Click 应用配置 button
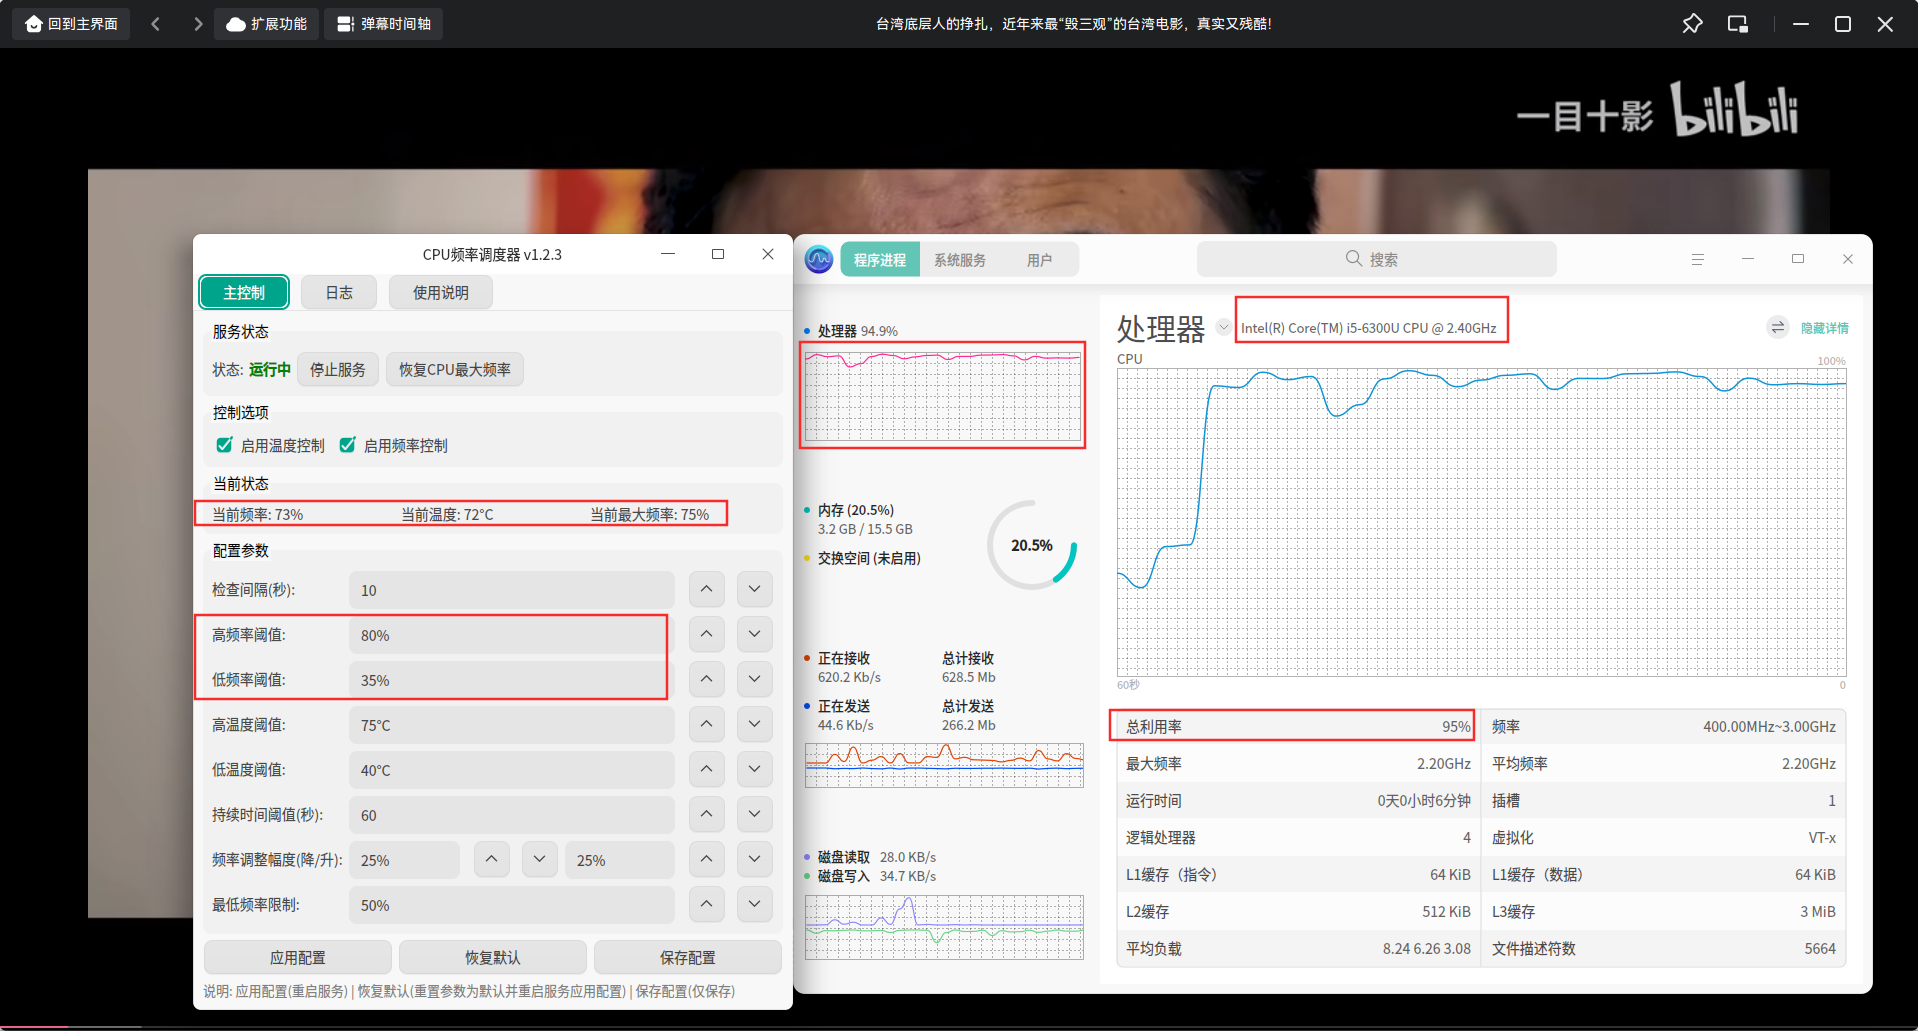1918x1031 pixels. coord(298,957)
